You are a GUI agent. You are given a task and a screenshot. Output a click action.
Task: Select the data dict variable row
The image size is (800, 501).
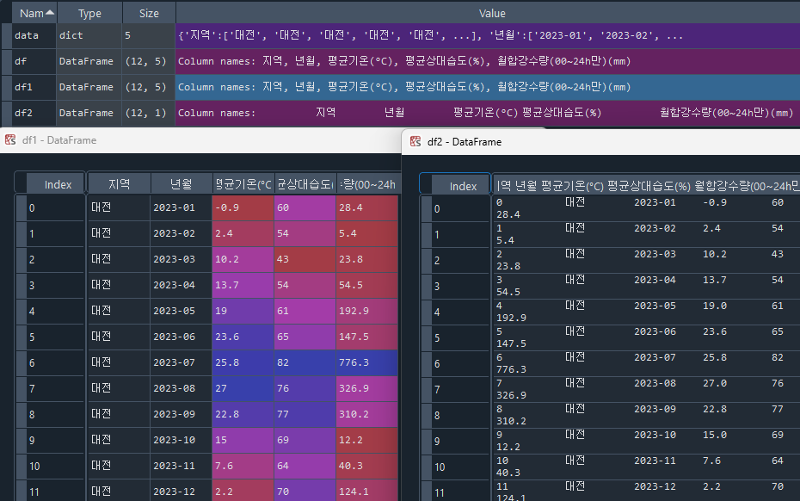pyautogui.click(x=401, y=36)
